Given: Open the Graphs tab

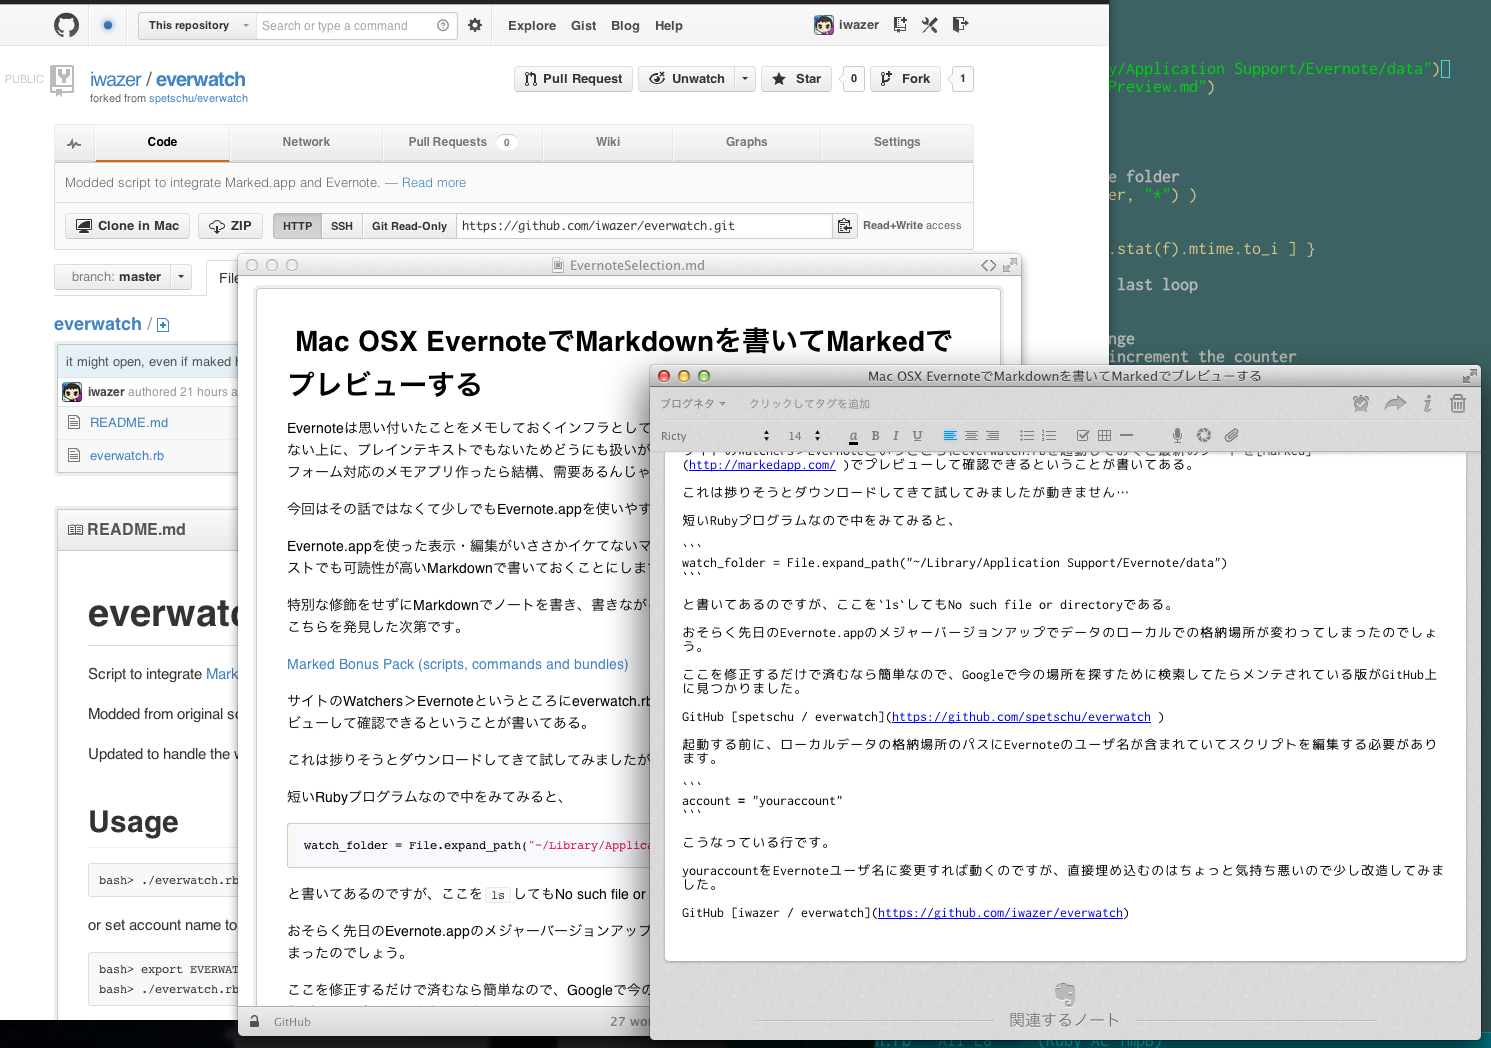Looking at the screenshot, I should pos(746,142).
